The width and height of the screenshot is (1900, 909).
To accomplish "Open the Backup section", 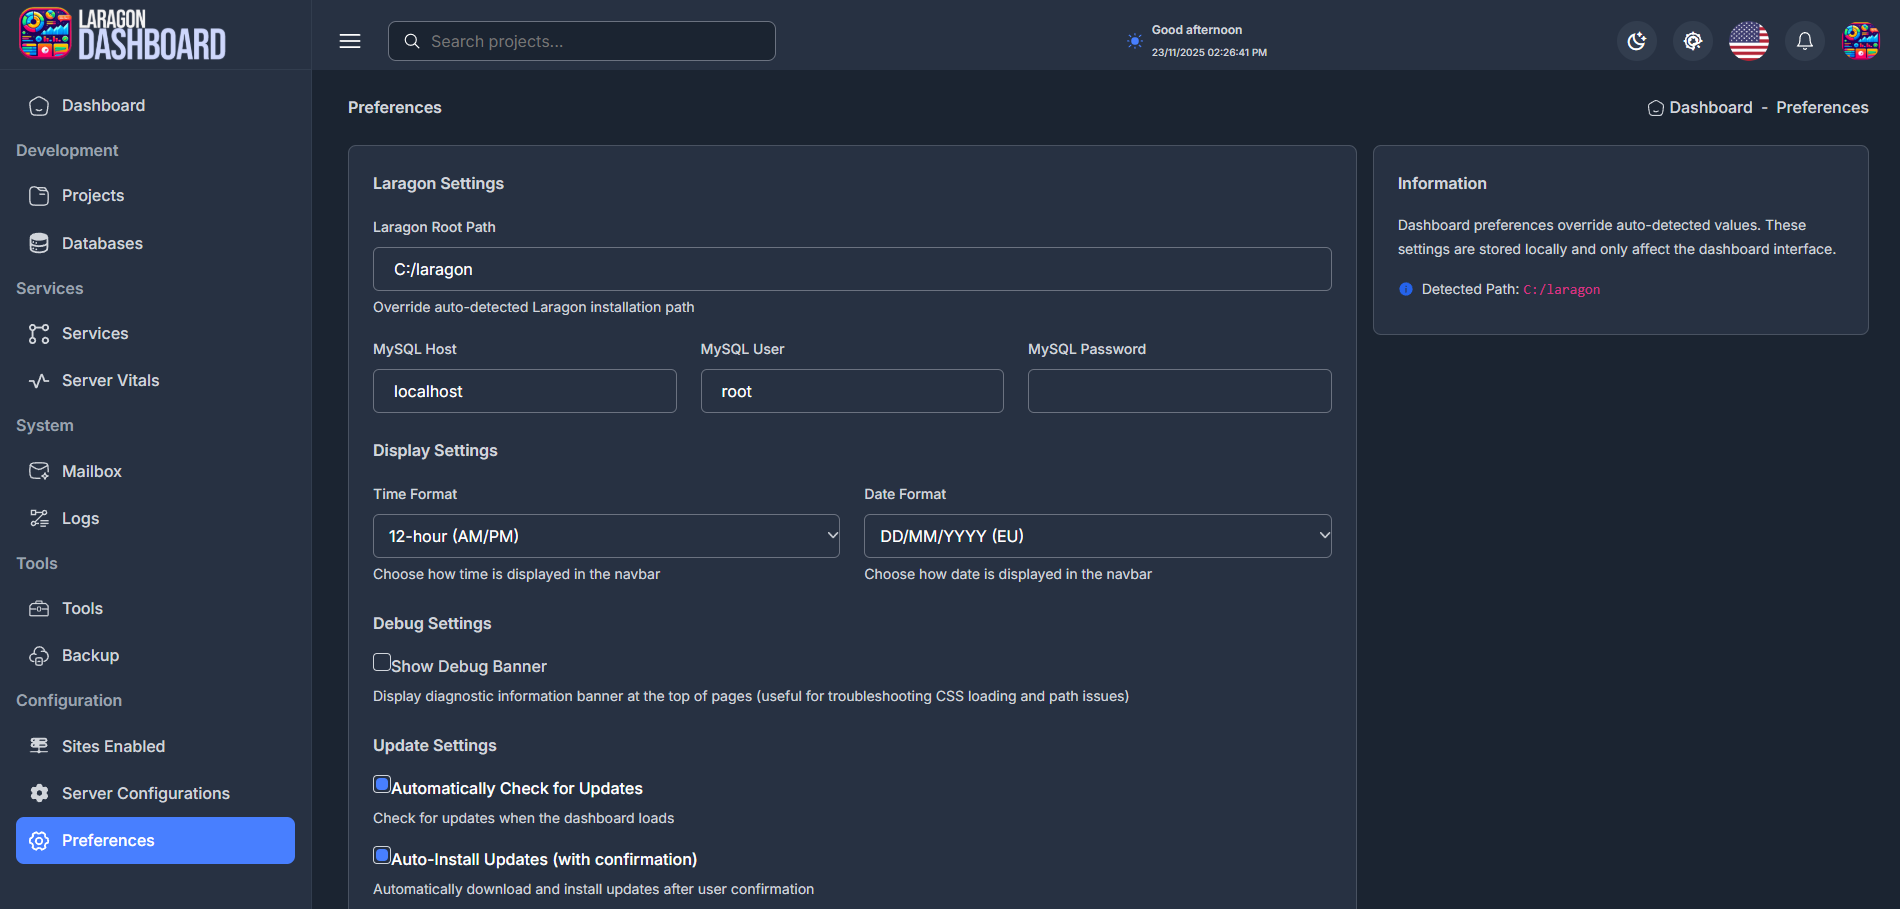I will pyautogui.click(x=89, y=655).
